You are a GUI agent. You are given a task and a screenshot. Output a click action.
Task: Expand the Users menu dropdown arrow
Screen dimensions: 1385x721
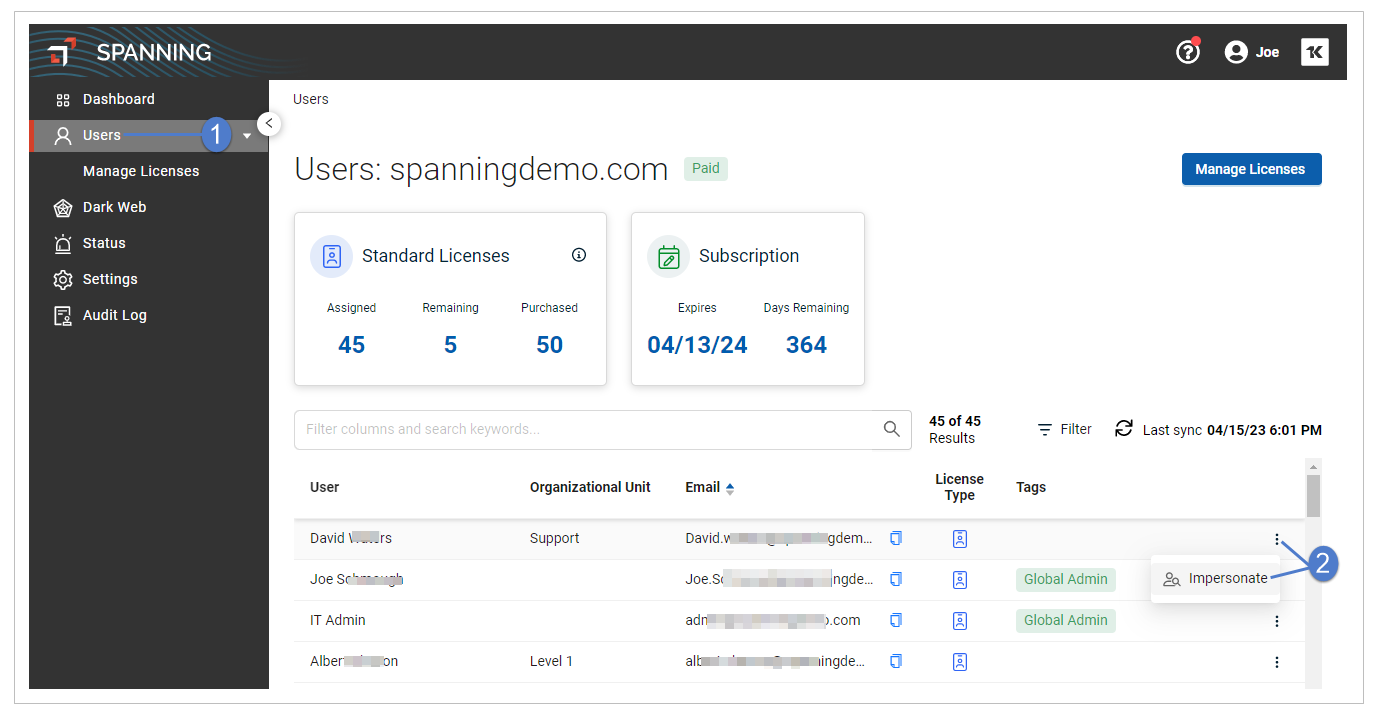pos(247,136)
